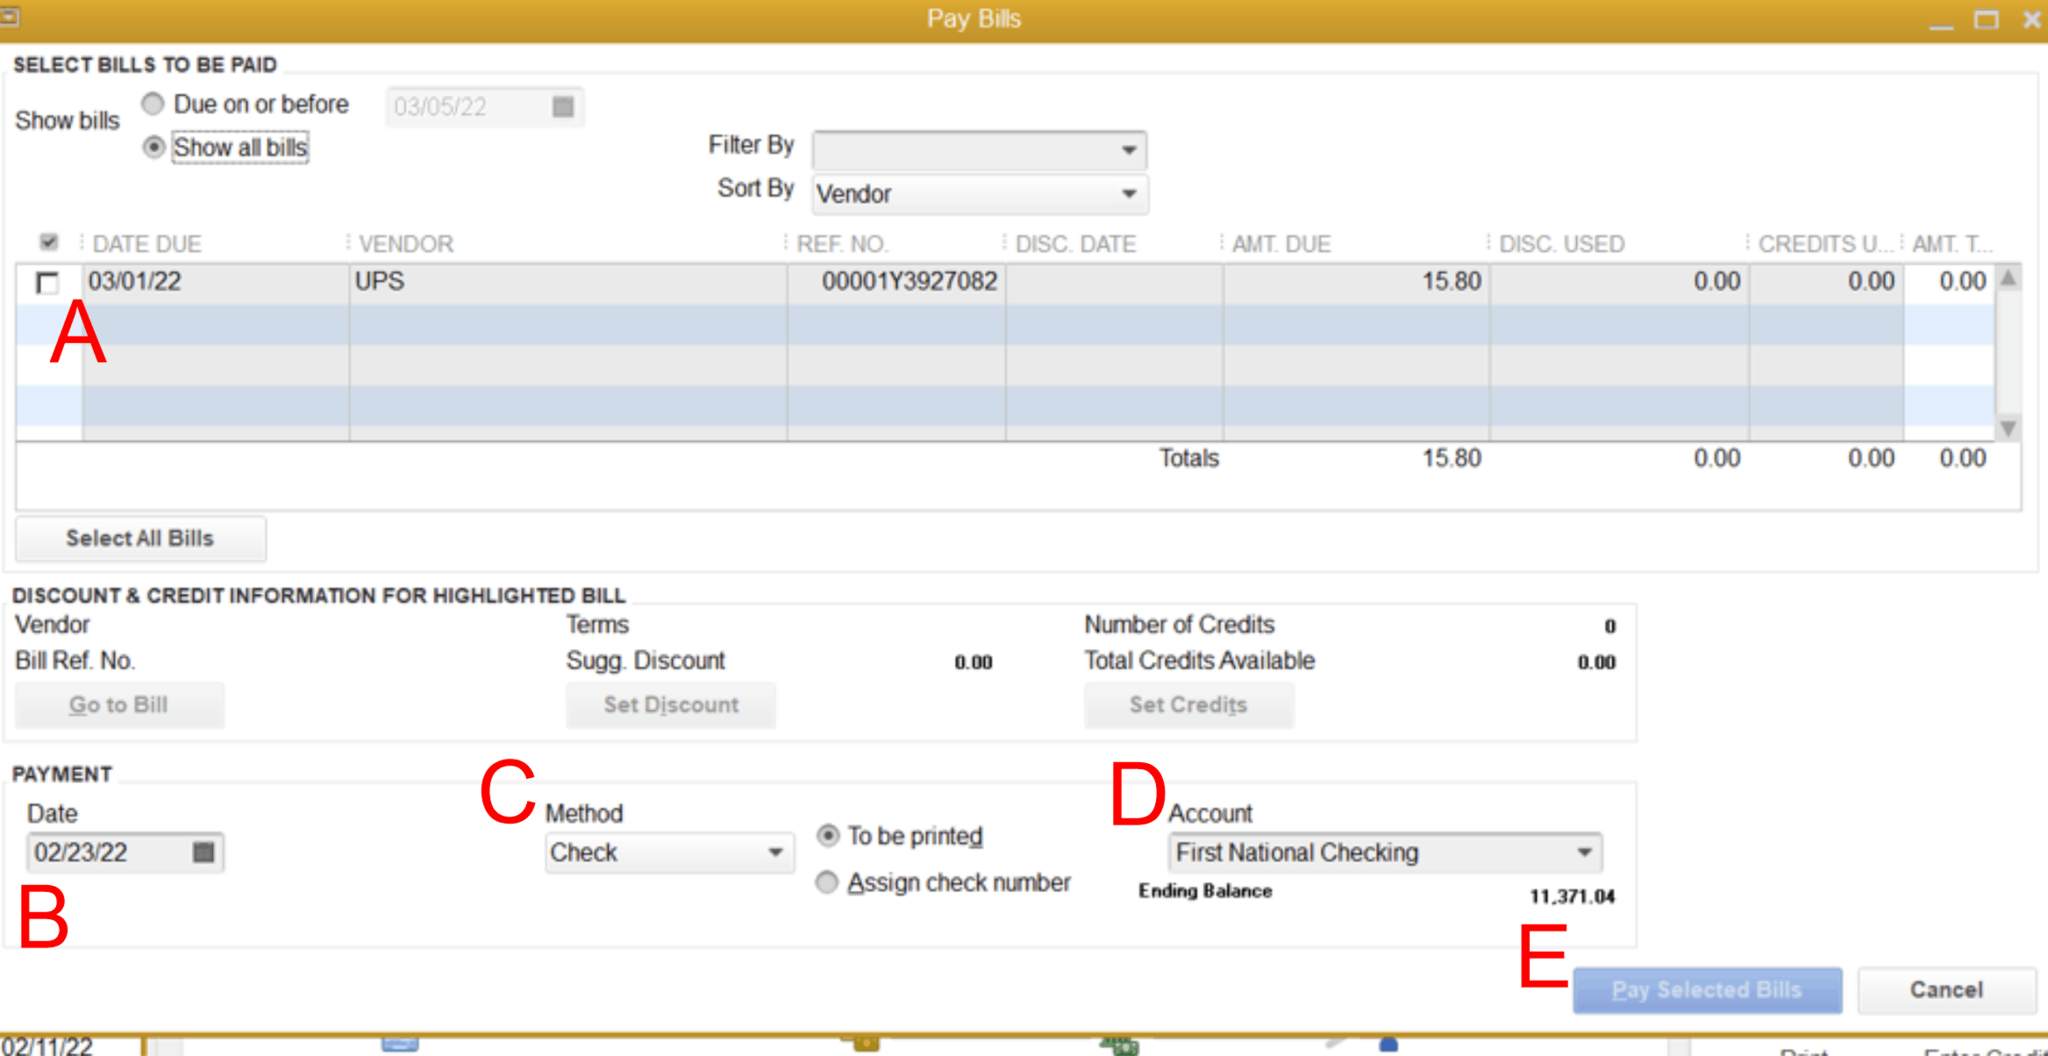Expand the Filter By dropdown
The width and height of the screenshot is (2048, 1056).
(x=1128, y=150)
